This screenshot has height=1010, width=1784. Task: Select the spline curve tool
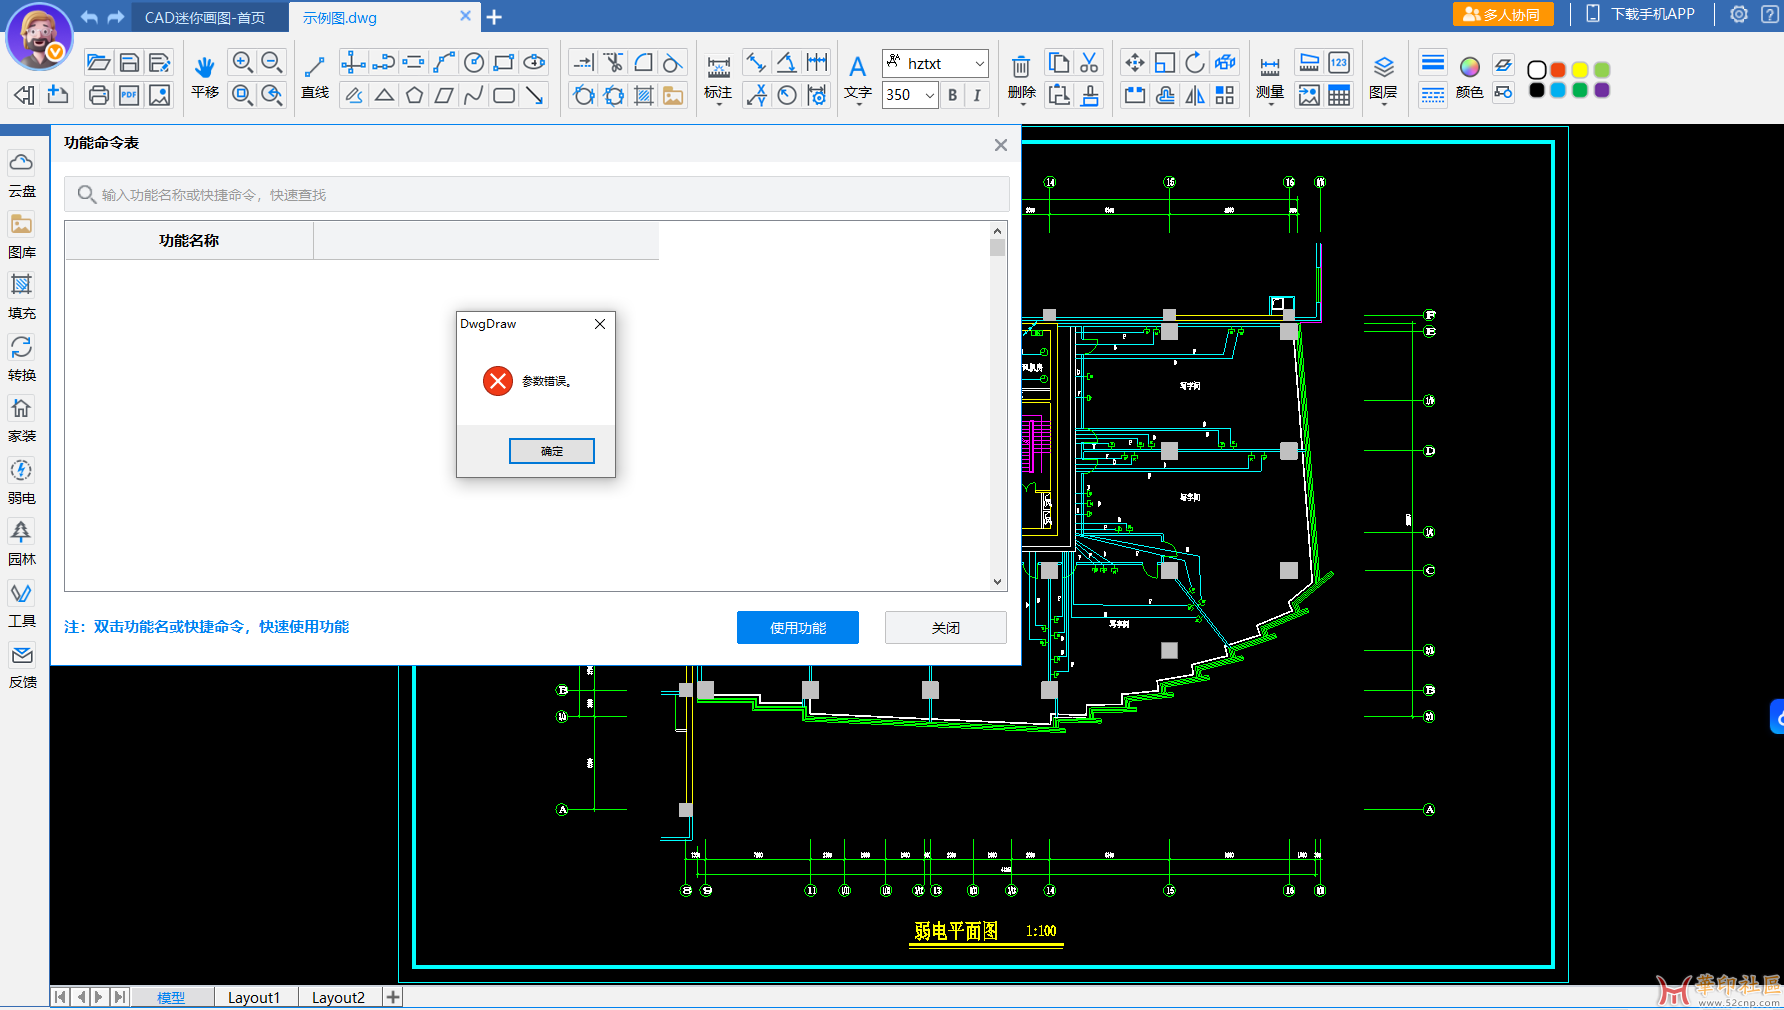pyautogui.click(x=474, y=95)
